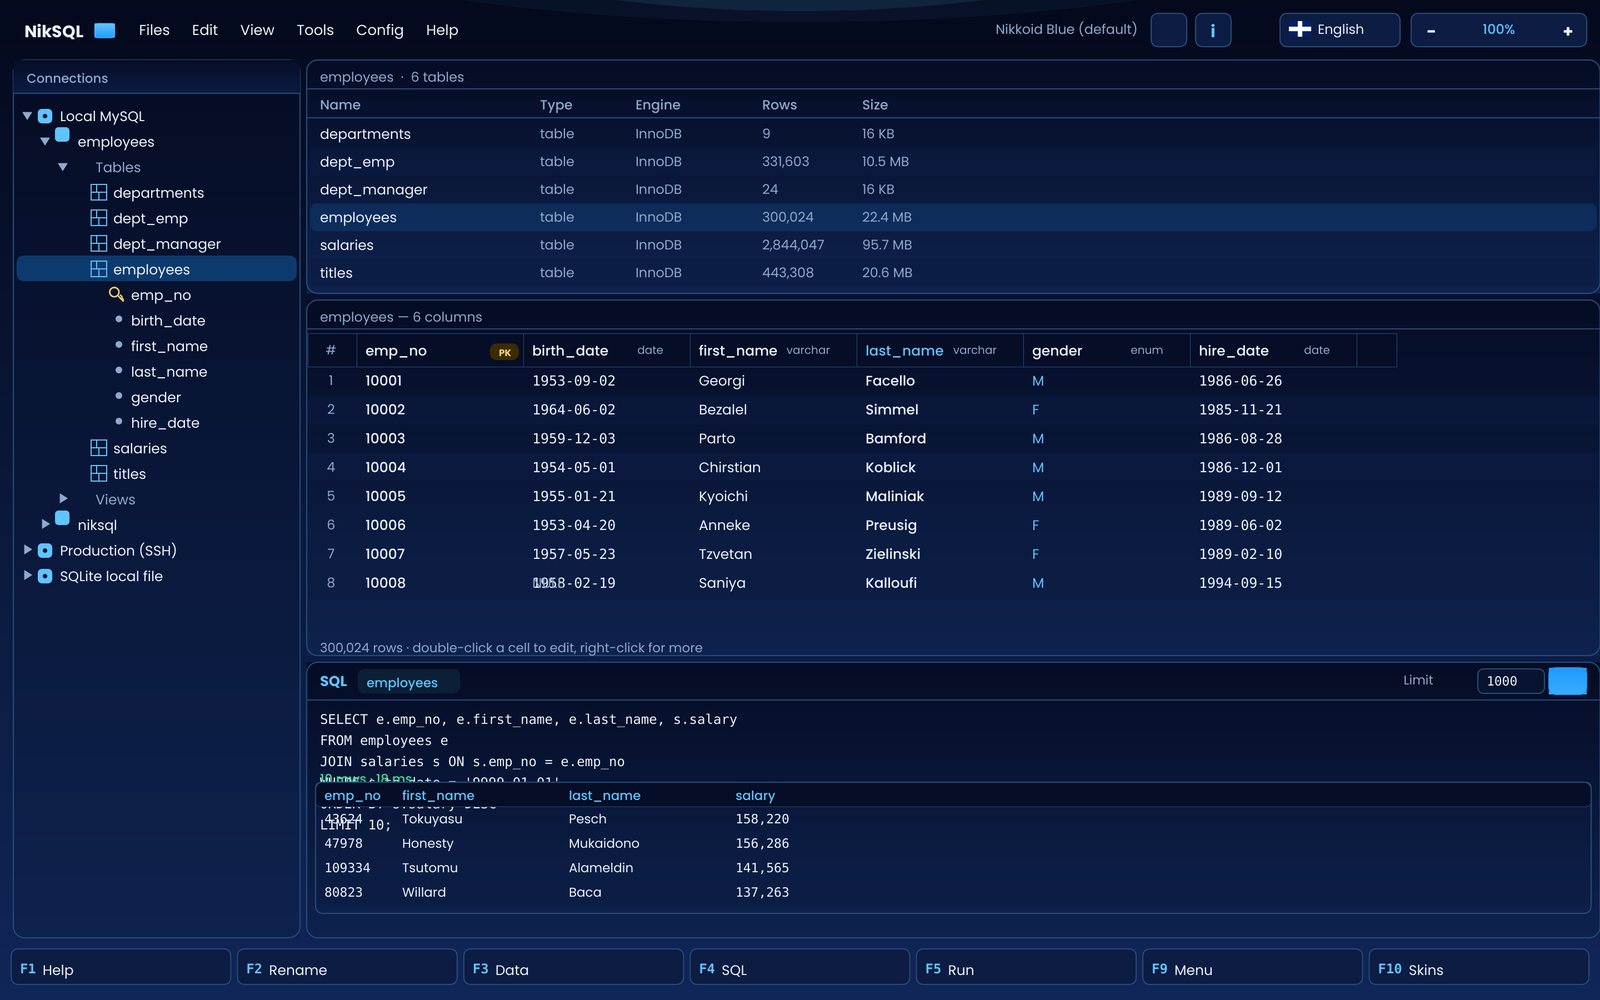Open the info 'i' button
Viewport: 1600px width, 1000px height.
[x=1213, y=30]
